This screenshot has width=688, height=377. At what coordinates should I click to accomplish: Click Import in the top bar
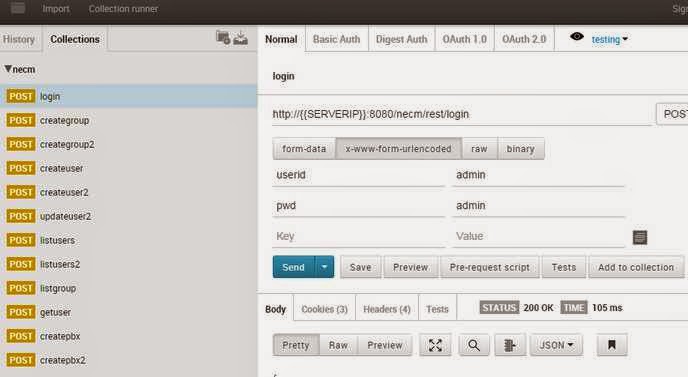click(x=56, y=9)
